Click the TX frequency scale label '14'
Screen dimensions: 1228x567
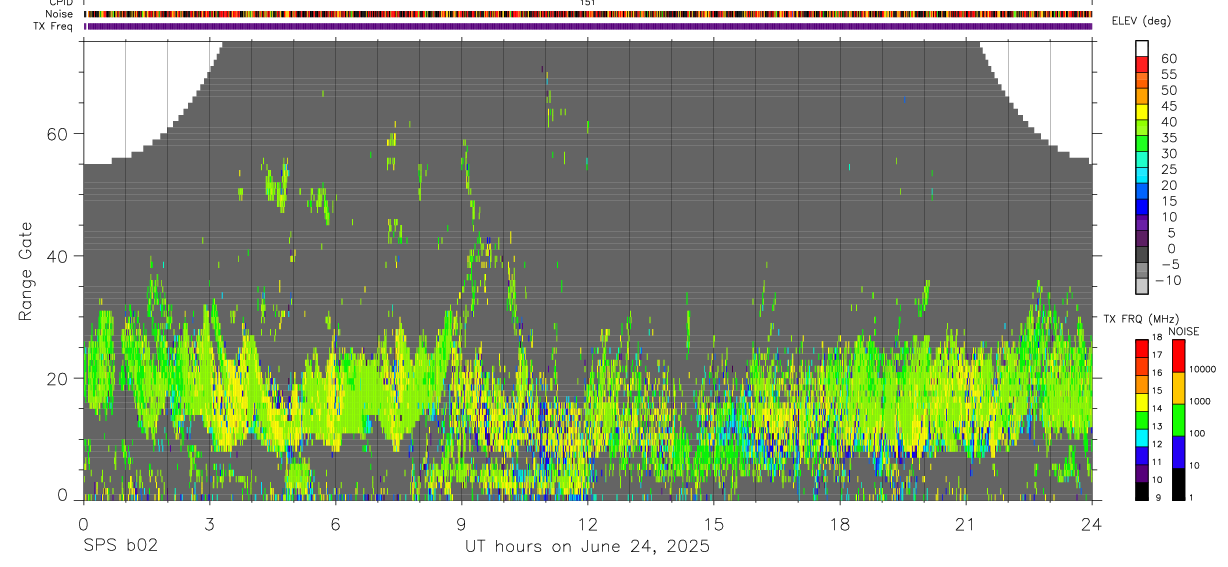tap(1158, 408)
